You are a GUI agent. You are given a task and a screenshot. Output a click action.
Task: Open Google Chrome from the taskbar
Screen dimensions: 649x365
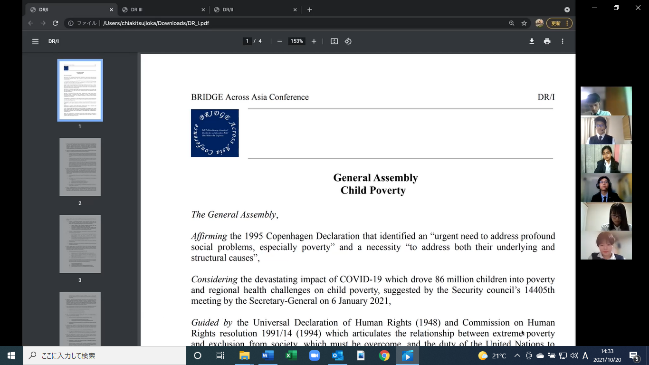(x=384, y=355)
